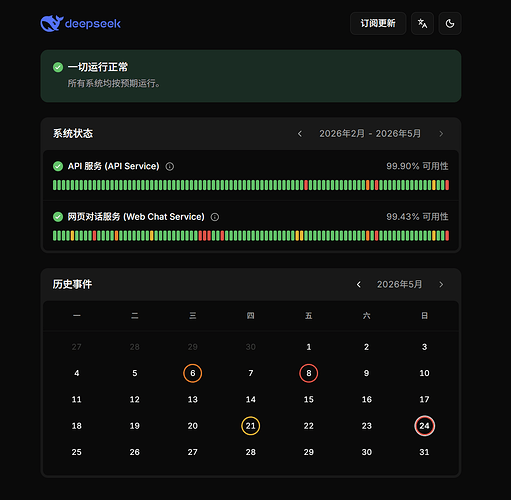
Task: Open the 订阅更新 subscribe button
Action: tap(378, 23)
